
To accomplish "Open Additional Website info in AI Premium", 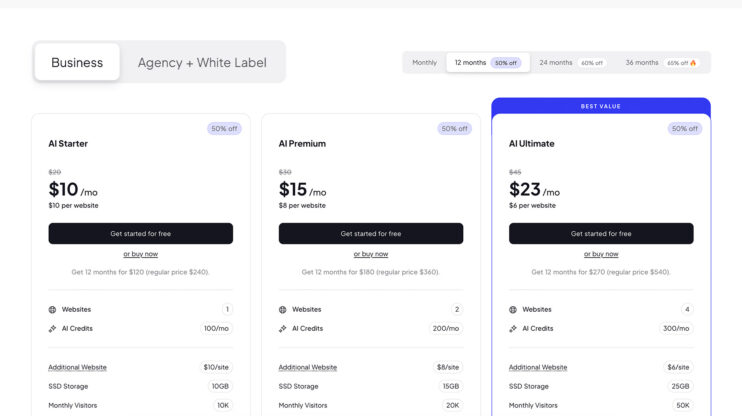I will pos(308,367).
